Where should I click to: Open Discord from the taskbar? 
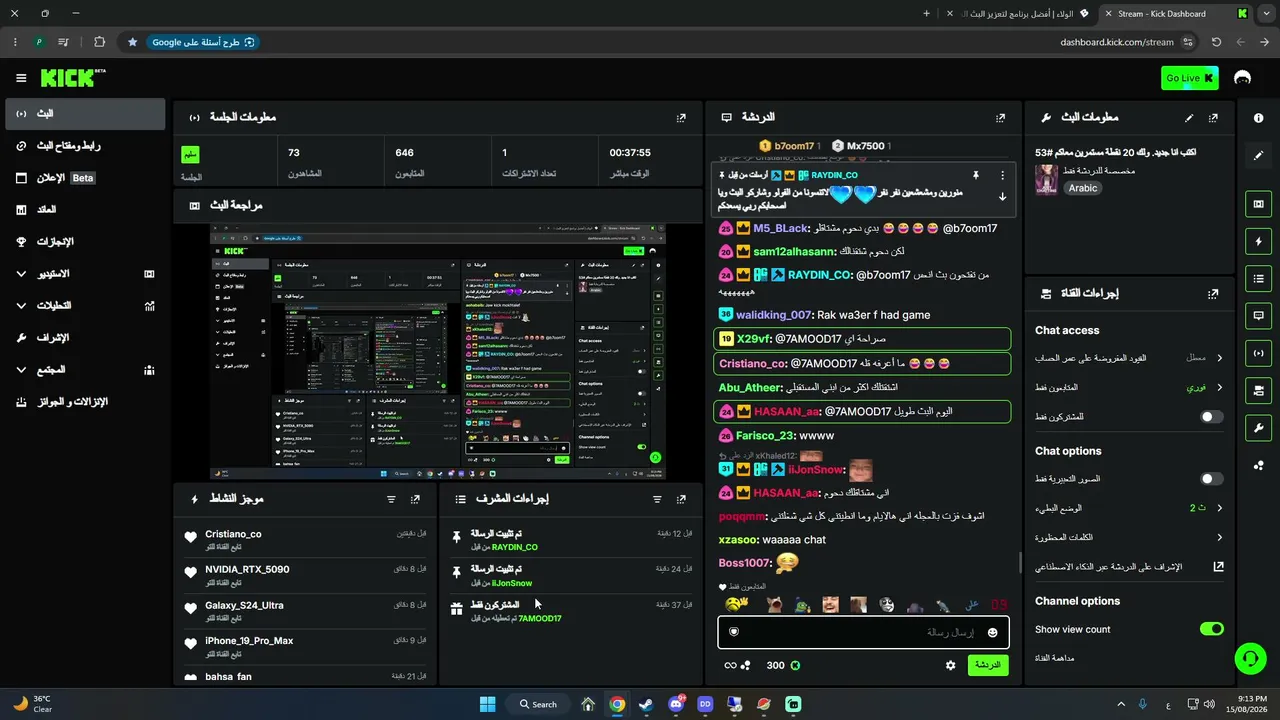click(x=676, y=704)
